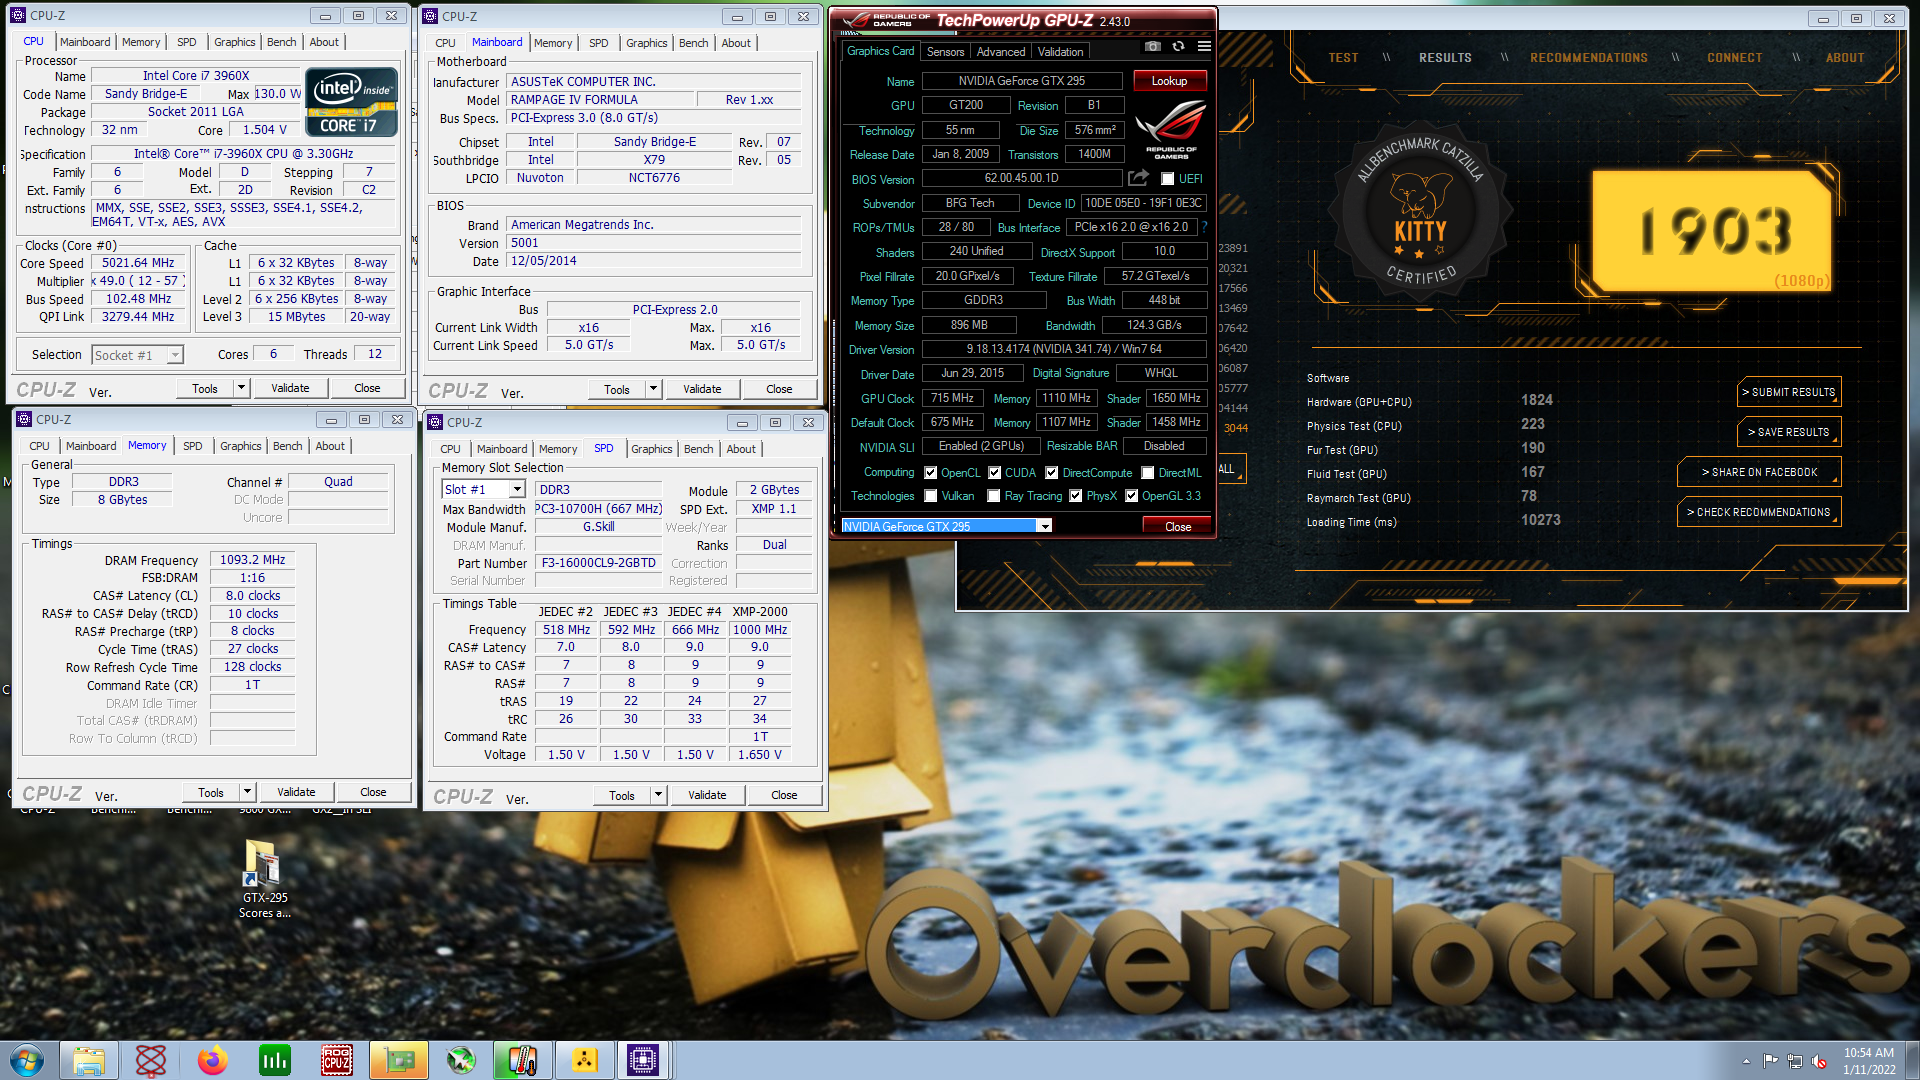Toggle the DirectCompute checkbox
Image resolution: width=1920 pixels, height=1080 pixels.
(1052, 473)
